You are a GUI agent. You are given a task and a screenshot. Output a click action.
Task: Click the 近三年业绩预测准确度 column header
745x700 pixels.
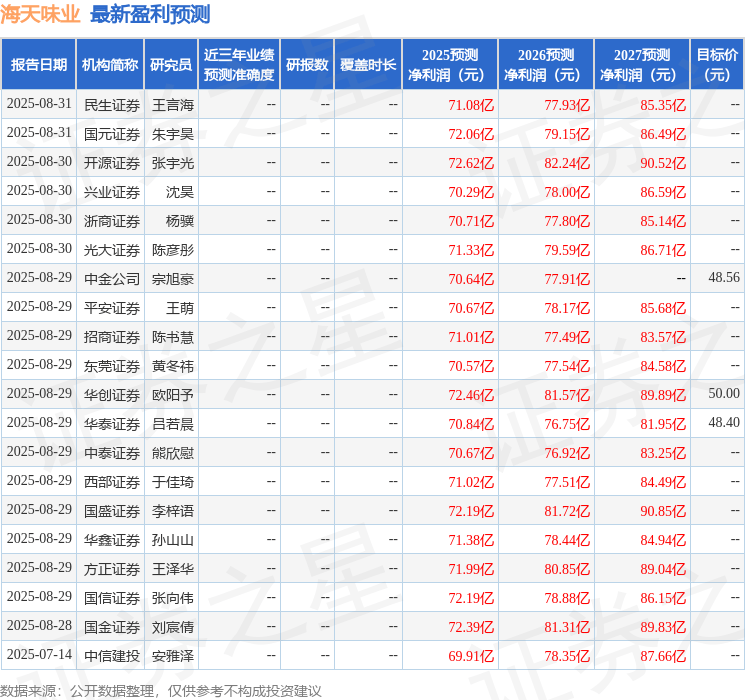[239, 65]
